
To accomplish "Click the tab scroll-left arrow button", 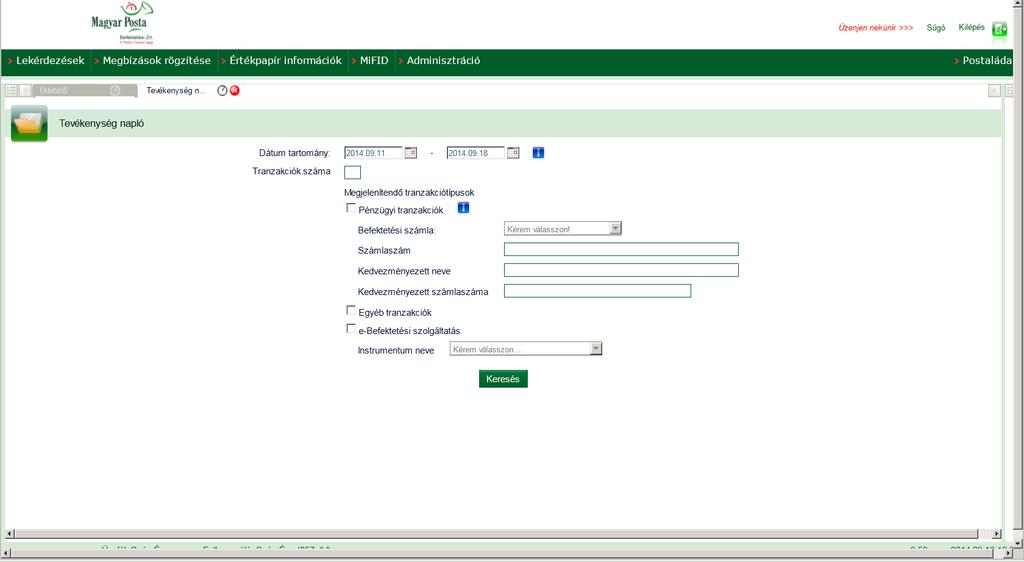I will 25,91.
